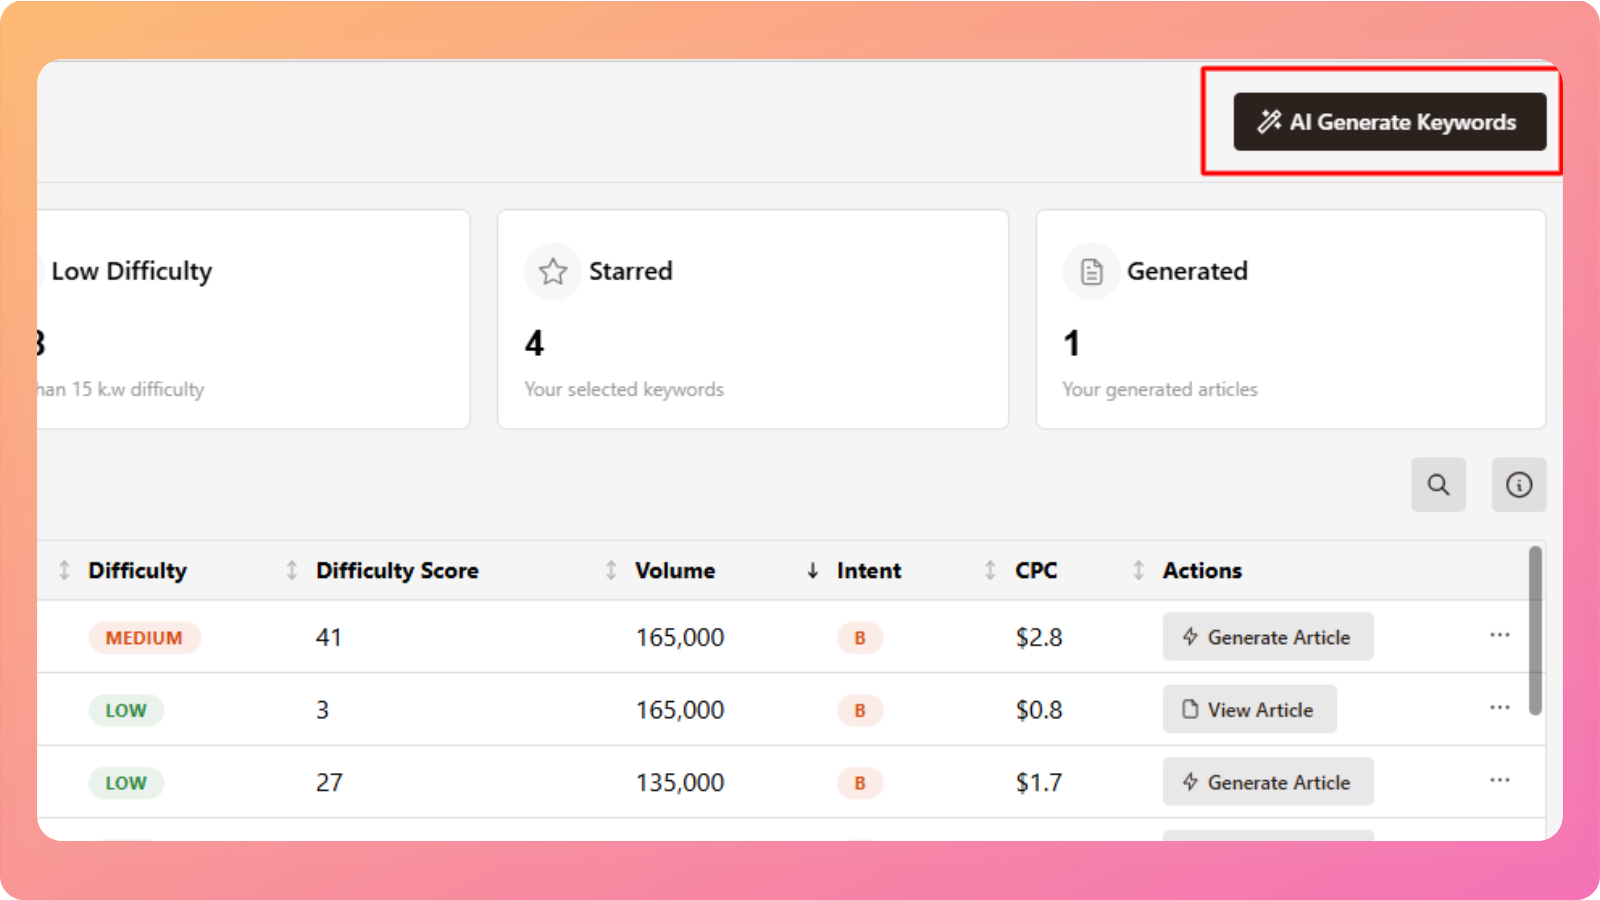Image resolution: width=1600 pixels, height=900 pixels.
Task: Click the B intent badge in first row
Action: (x=859, y=638)
